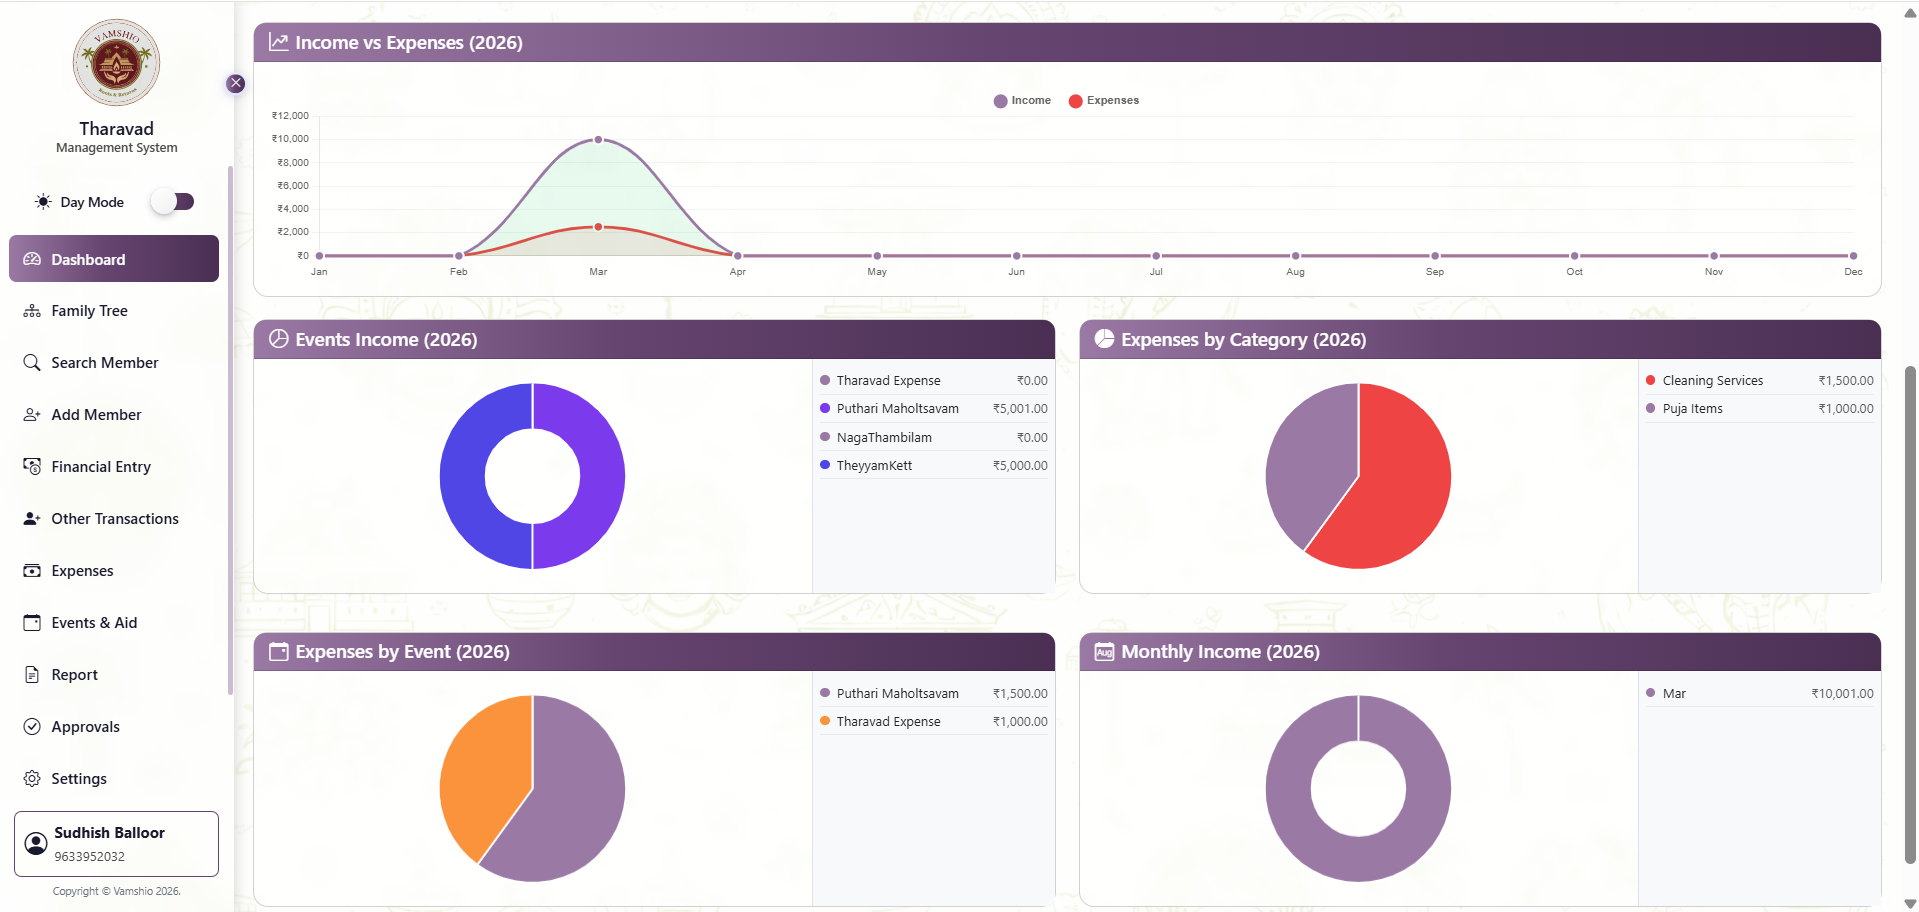Collapse the sidebar with the round X button
Screen dimensions: 1919x912
[x=236, y=84]
